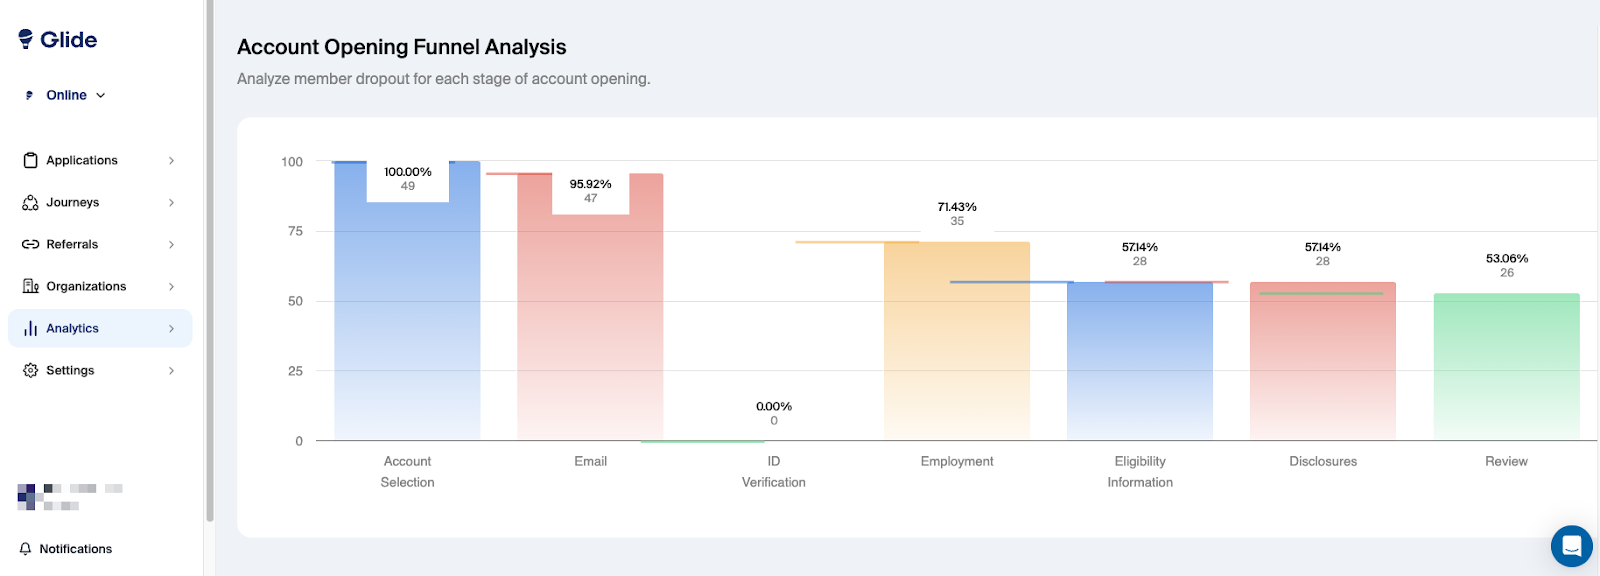Image resolution: width=1600 pixels, height=576 pixels.
Task: Expand the Settings submenu chevron
Action: point(172,370)
